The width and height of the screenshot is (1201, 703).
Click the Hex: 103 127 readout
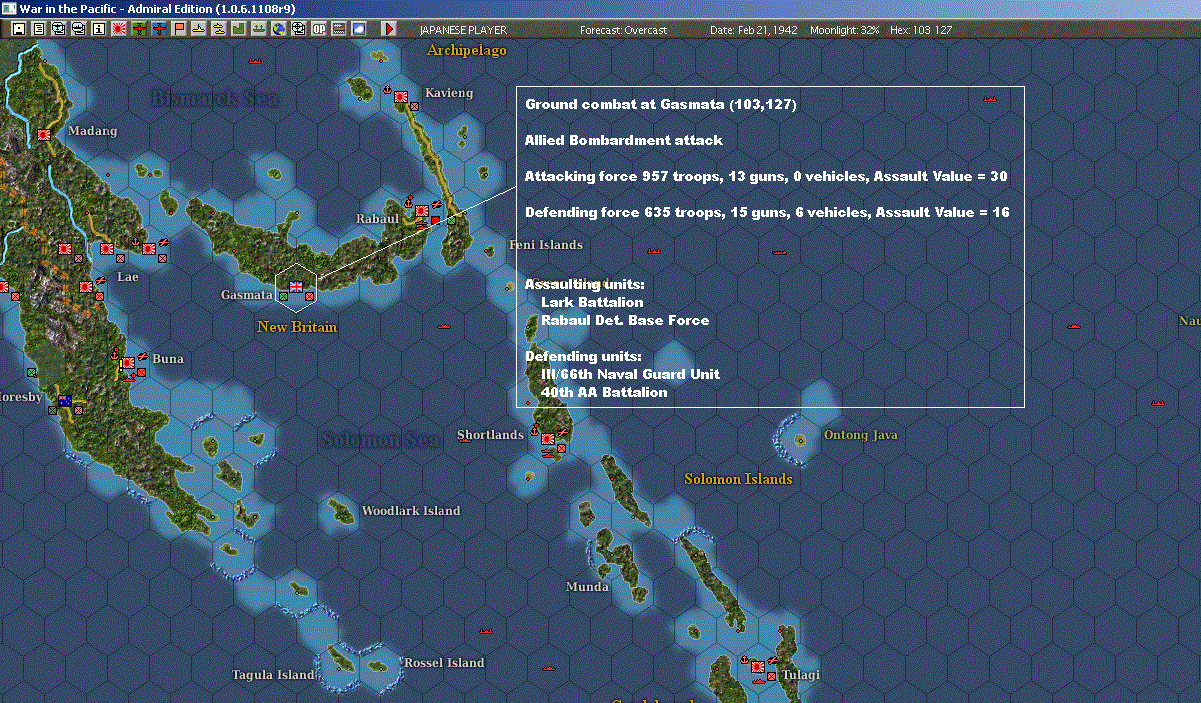[x=920, y=30]
